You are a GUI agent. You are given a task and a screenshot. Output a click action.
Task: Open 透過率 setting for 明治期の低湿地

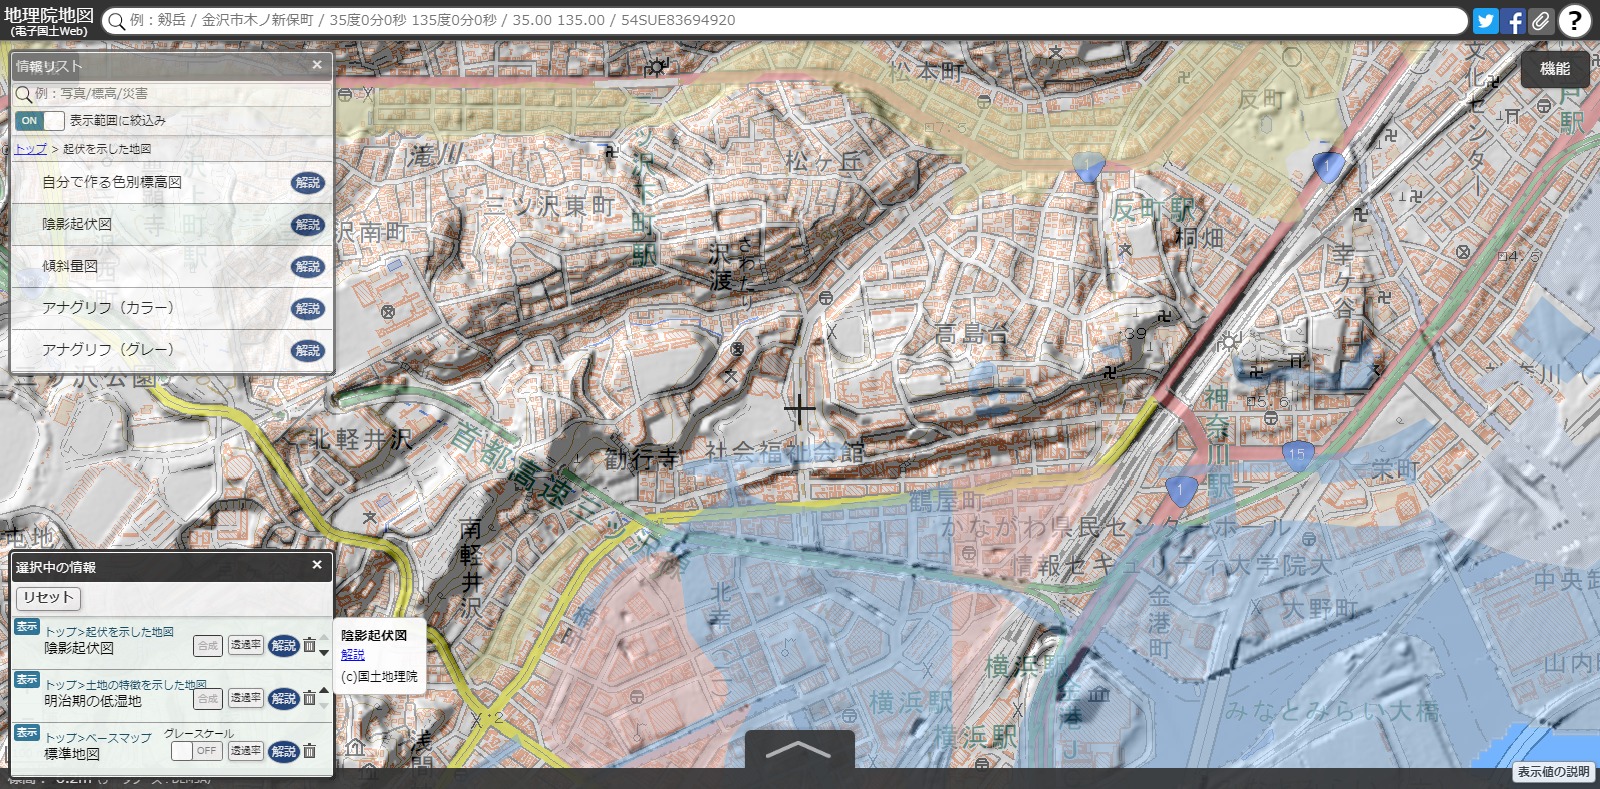tap(246, 698)
